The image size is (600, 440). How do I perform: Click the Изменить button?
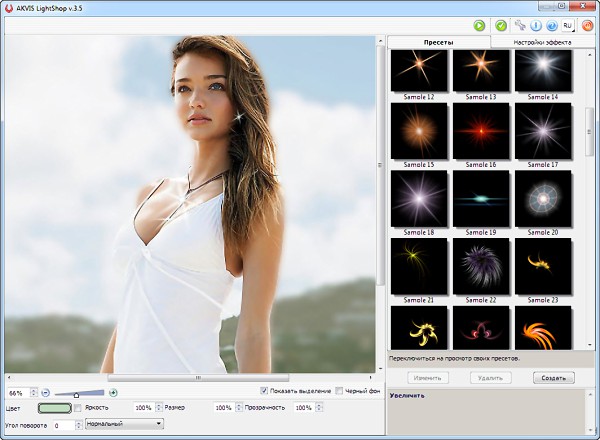click(428, 378)
